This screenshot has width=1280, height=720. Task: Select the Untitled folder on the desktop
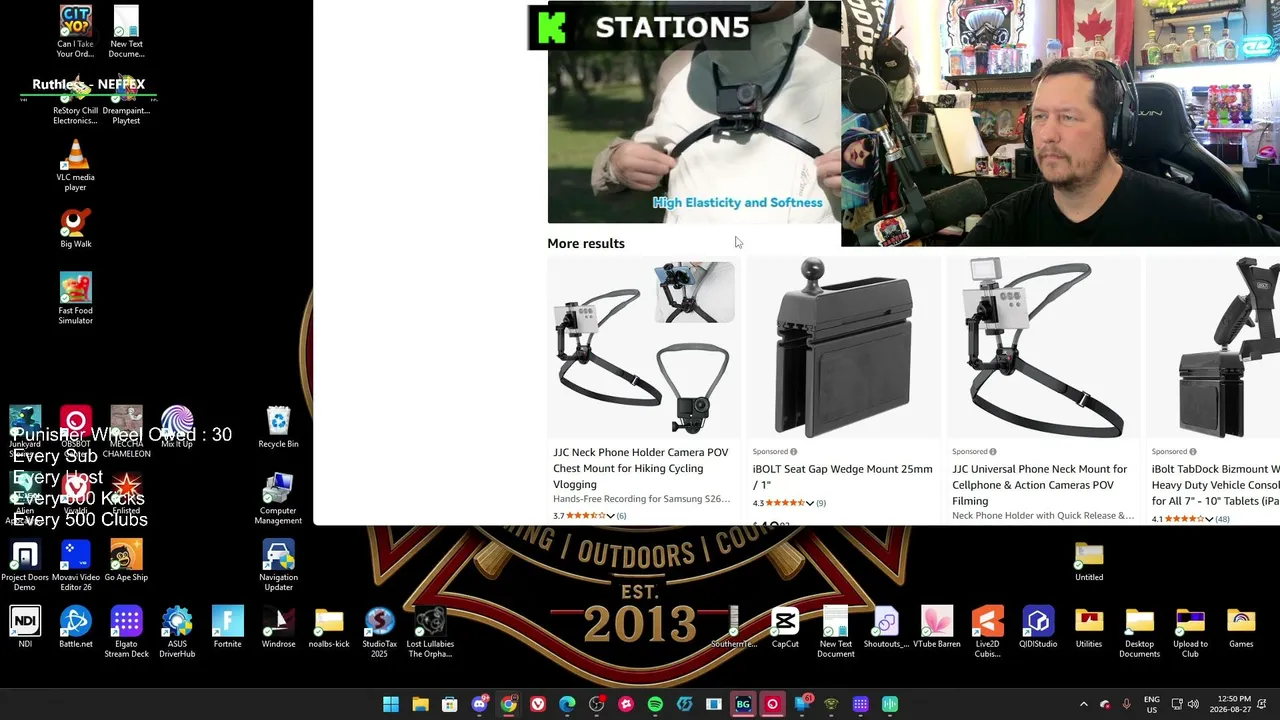click(1089, 560)
